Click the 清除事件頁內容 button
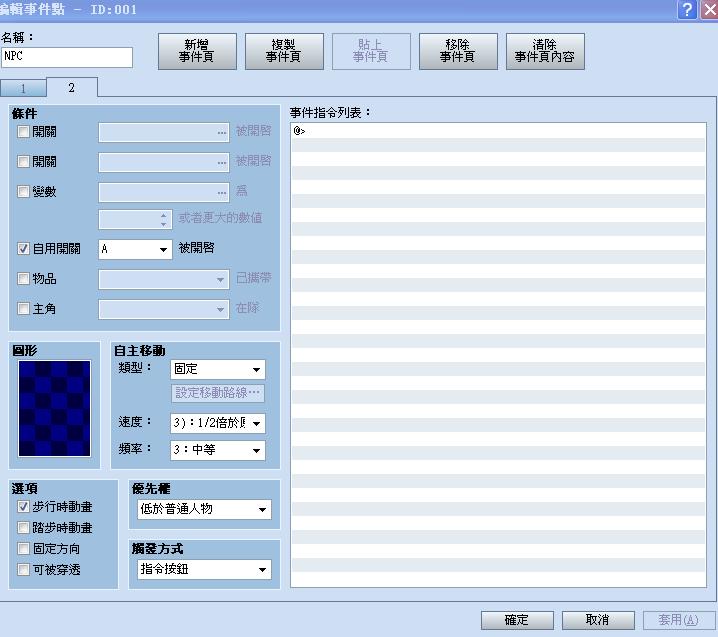Viewport: 718px width, 637px height. [545, 51]
